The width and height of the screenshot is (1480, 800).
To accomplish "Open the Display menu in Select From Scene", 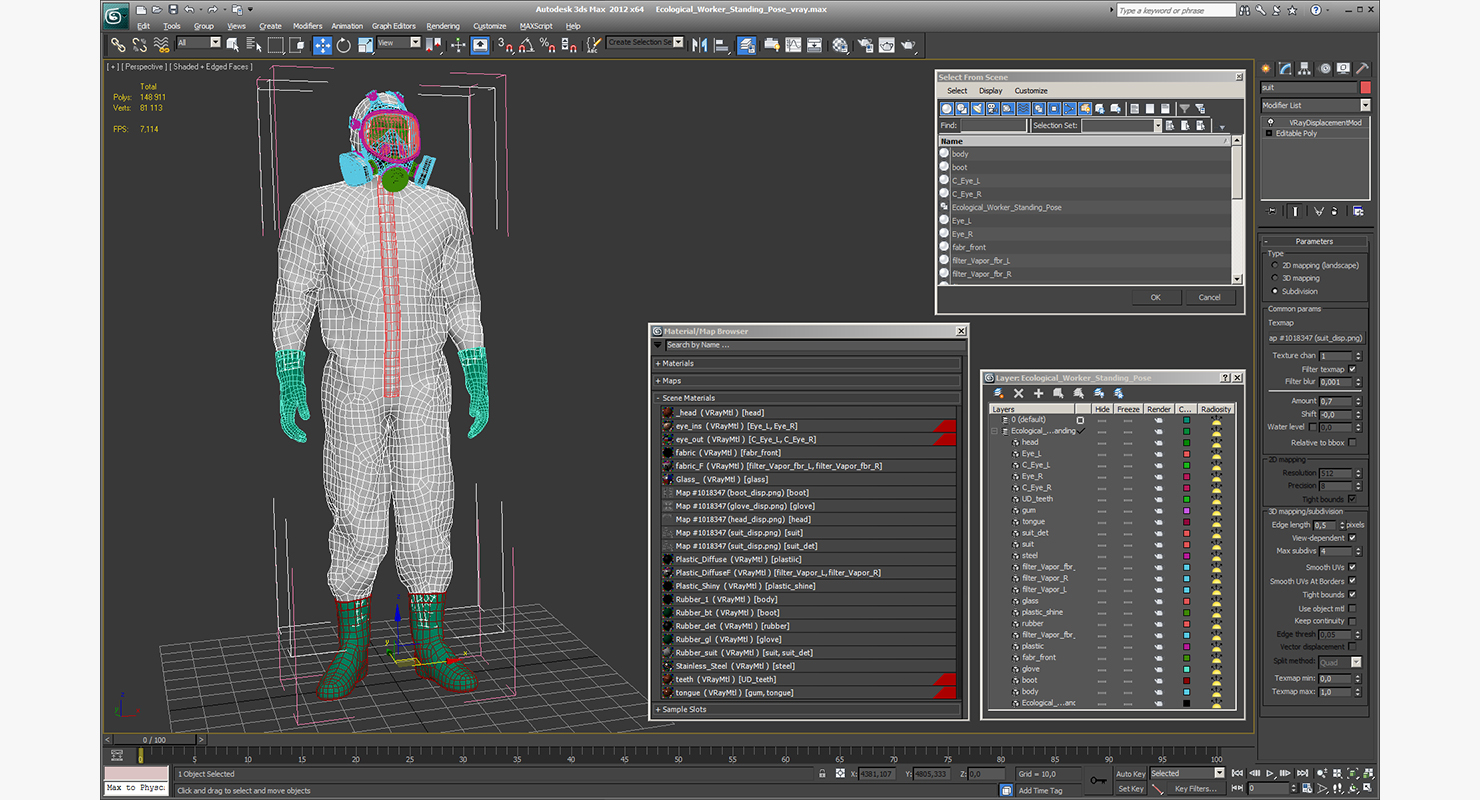I will [x=990, y=91].
